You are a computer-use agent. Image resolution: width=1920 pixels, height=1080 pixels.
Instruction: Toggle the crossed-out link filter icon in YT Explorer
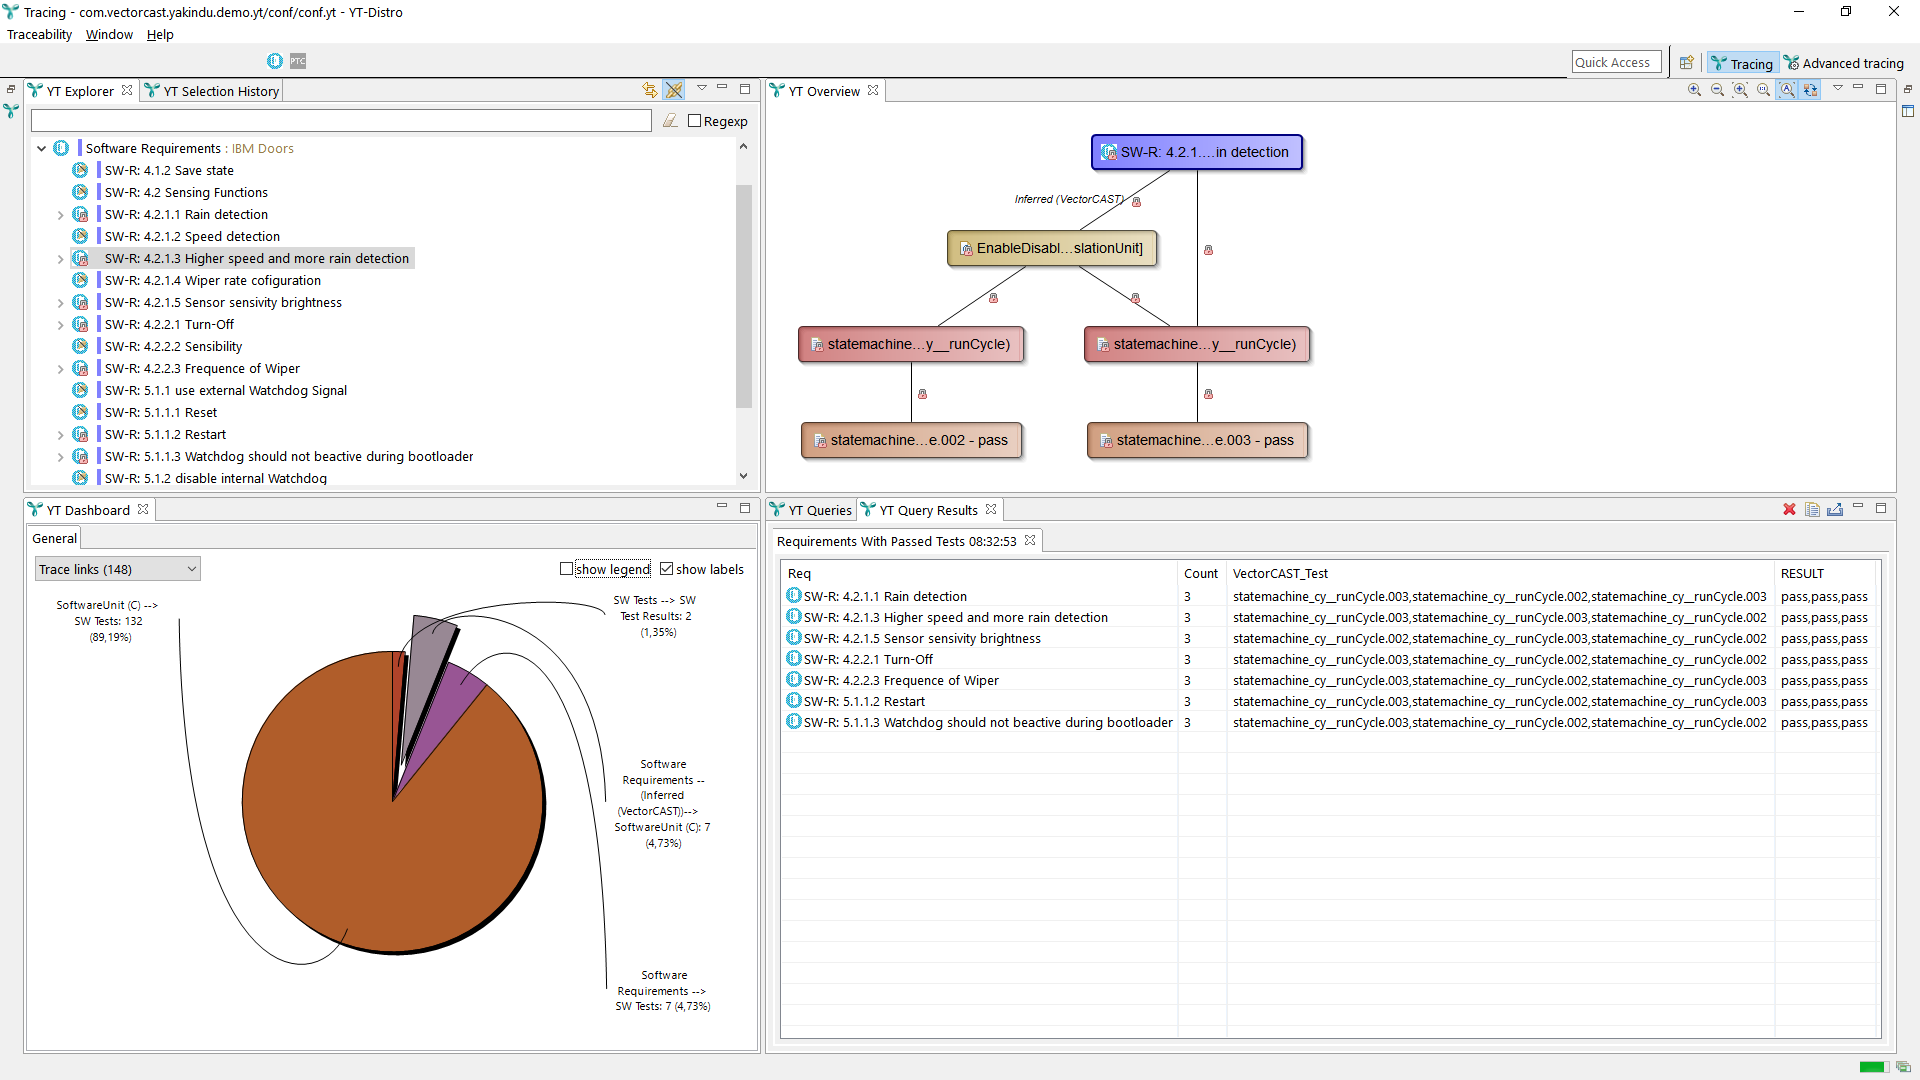674,90
